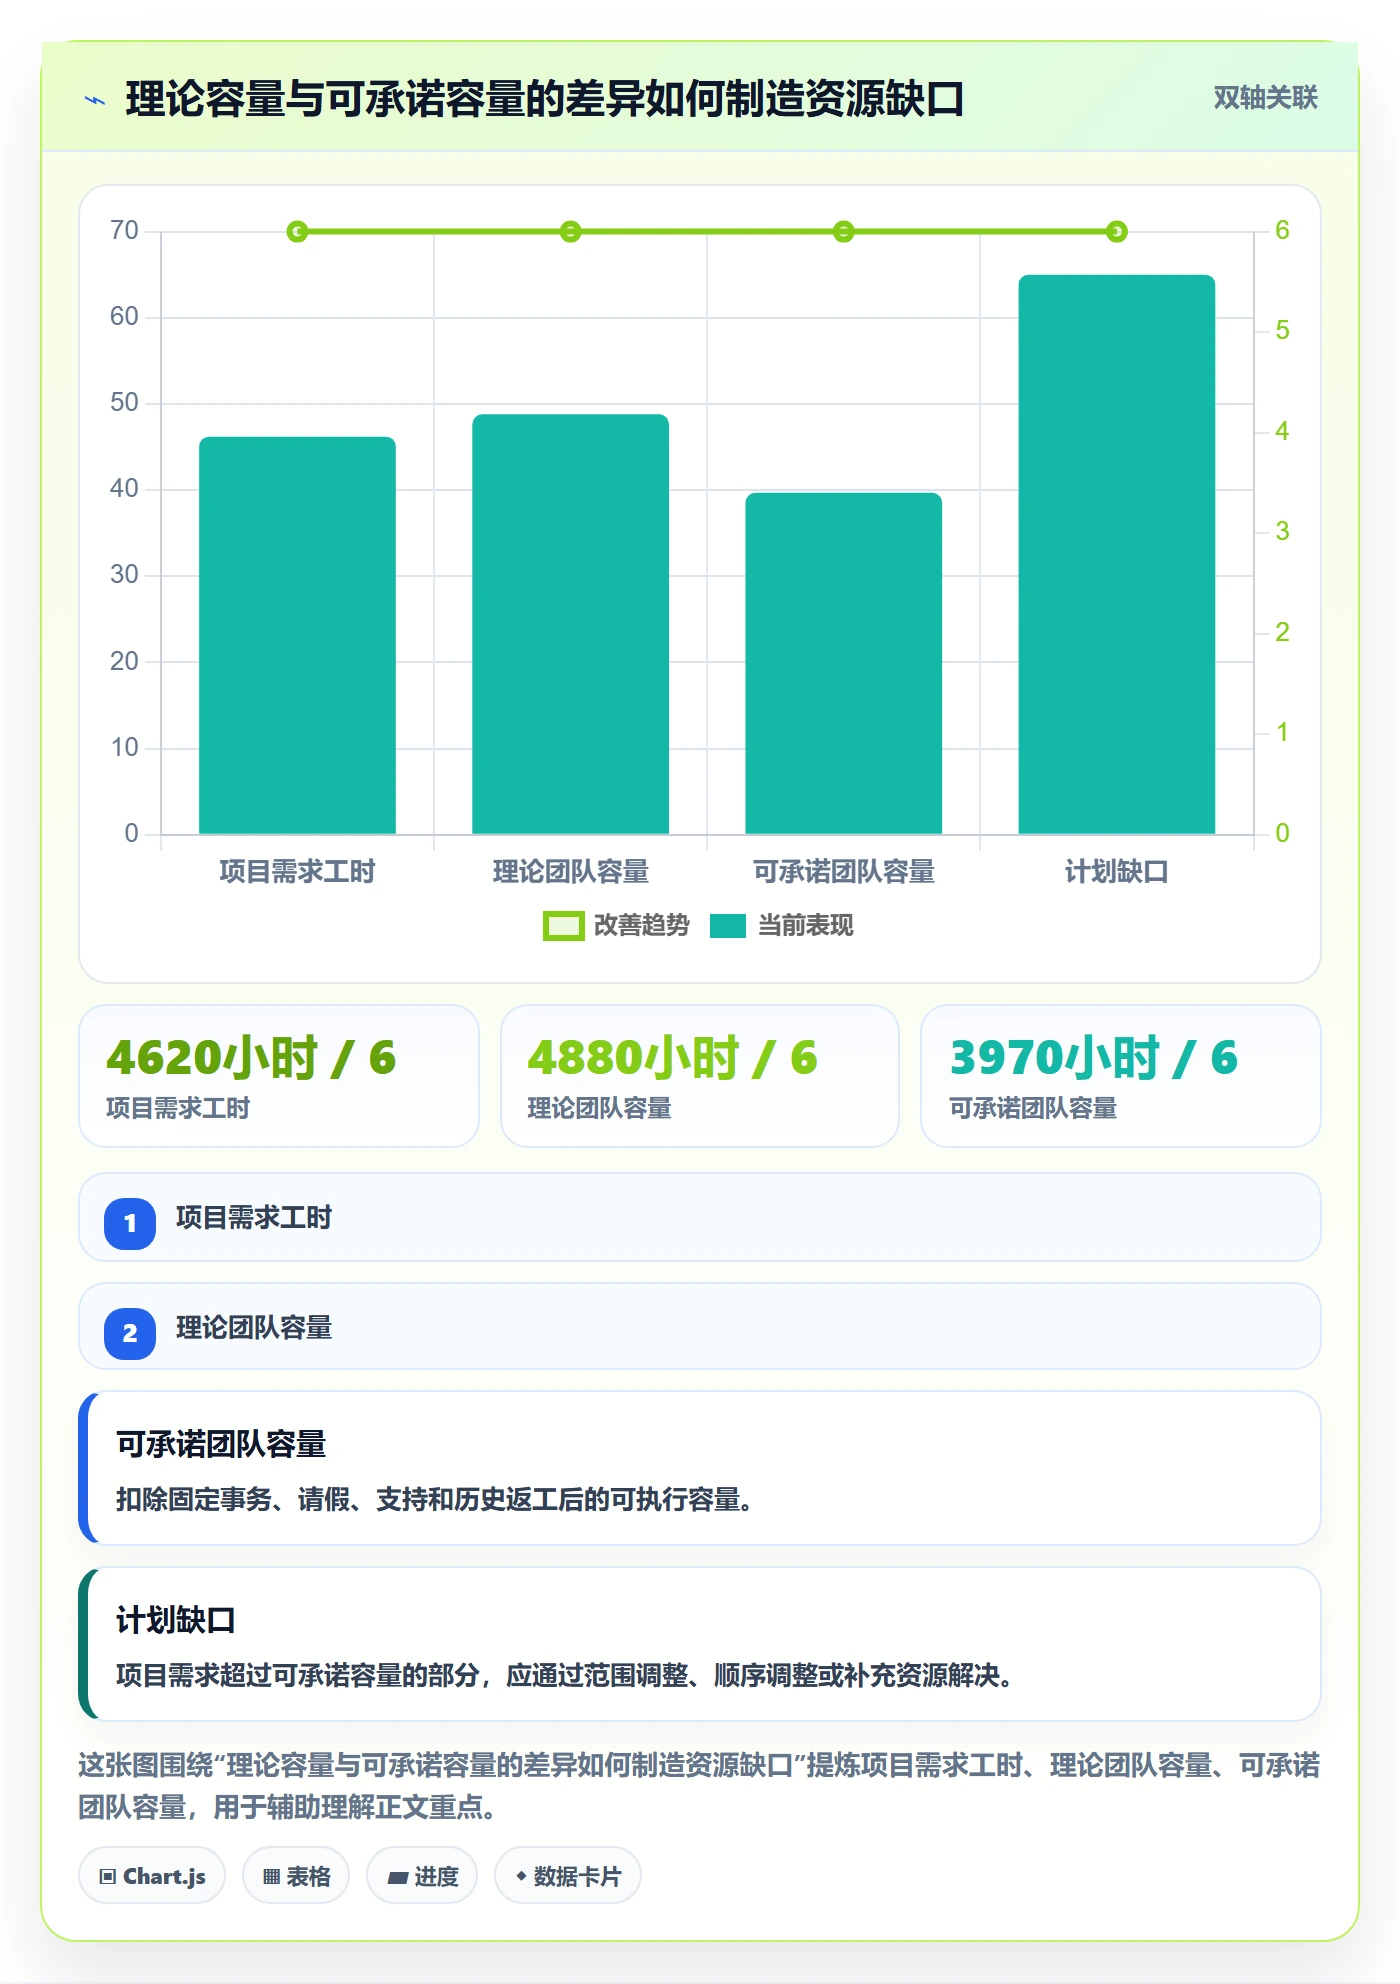This screenshot has height=1984, width=1400.
Task: Click the green line point above the 可承诺团队容量 bar
Action: point(843,232)
